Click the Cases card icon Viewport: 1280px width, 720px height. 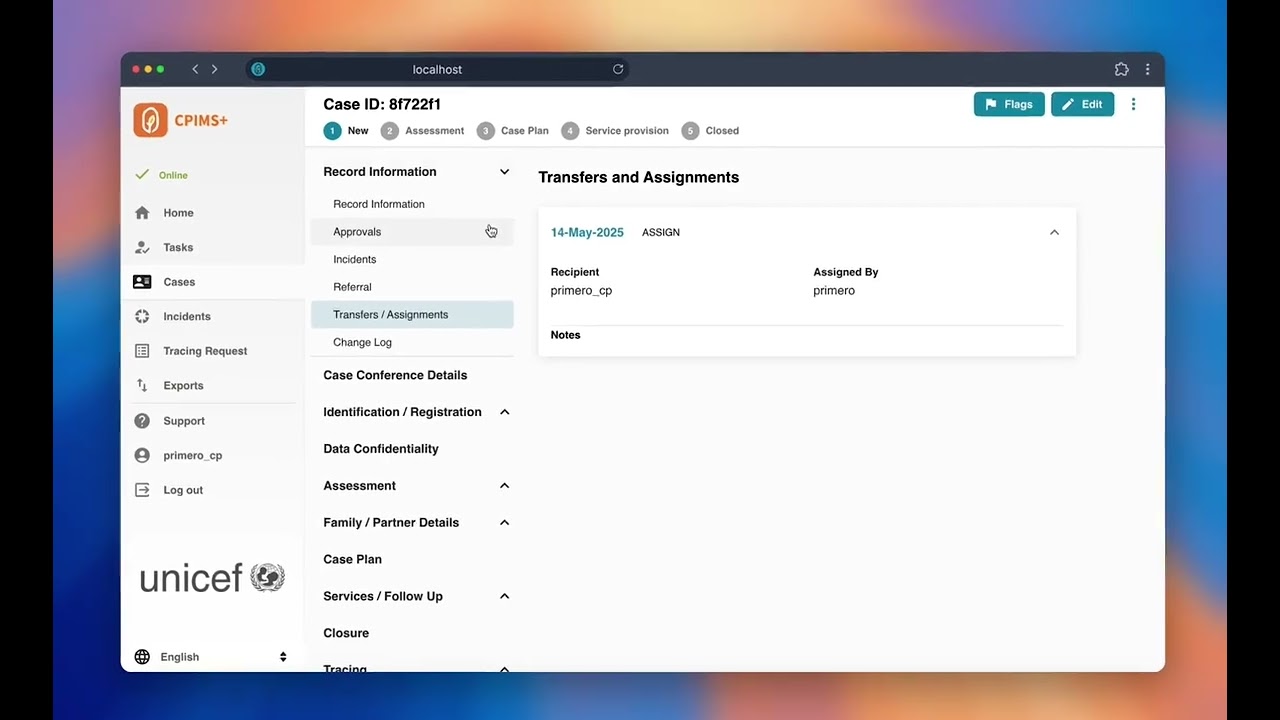click(142, 282)
